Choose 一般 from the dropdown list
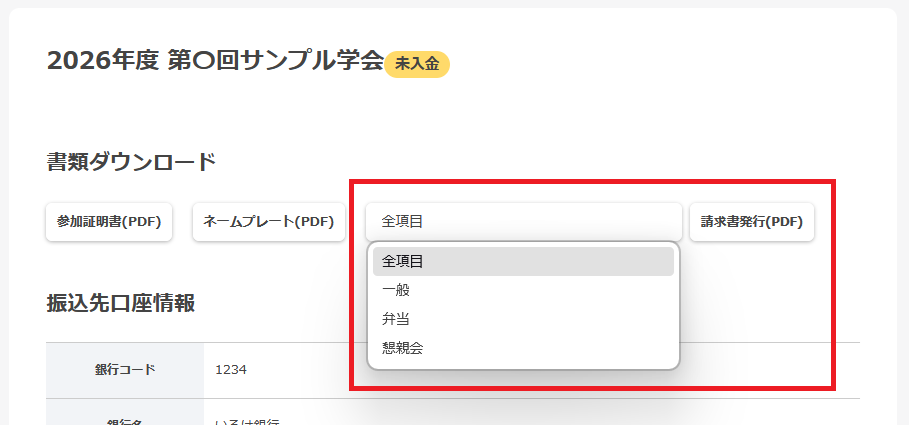Image resolution: width=909 pixels, height=425 pixels. pyautogui.click(x=396, y=290)
